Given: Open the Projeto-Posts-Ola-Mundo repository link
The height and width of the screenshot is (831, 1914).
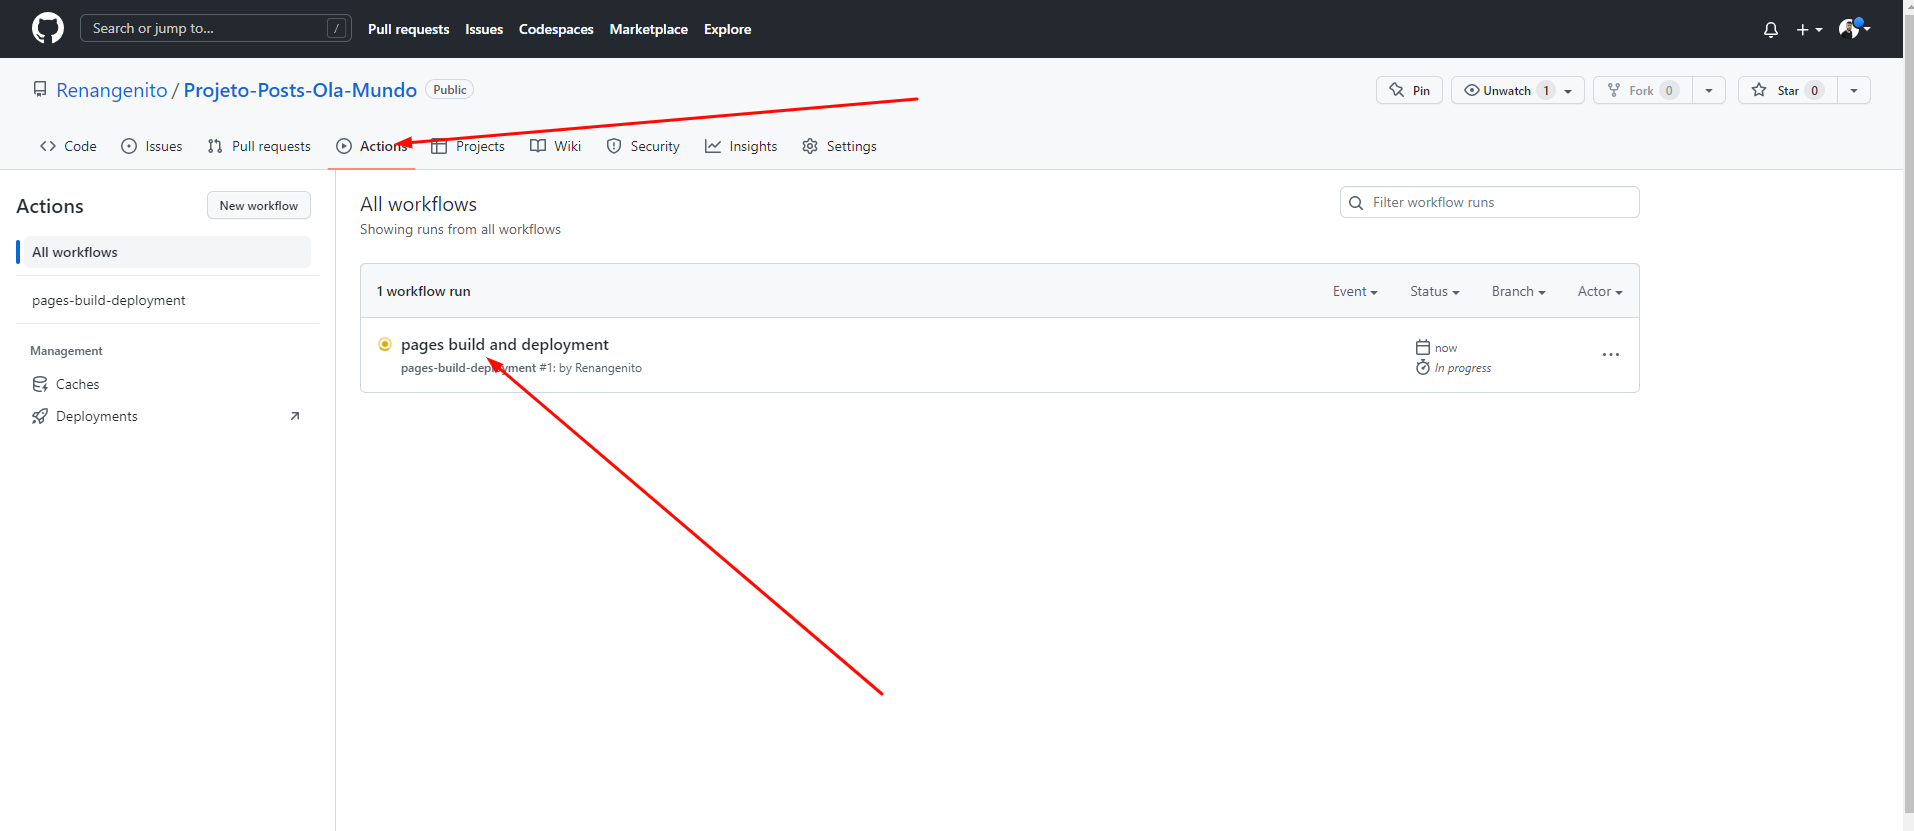Looking at the screenshot, I should pos(300,90).
